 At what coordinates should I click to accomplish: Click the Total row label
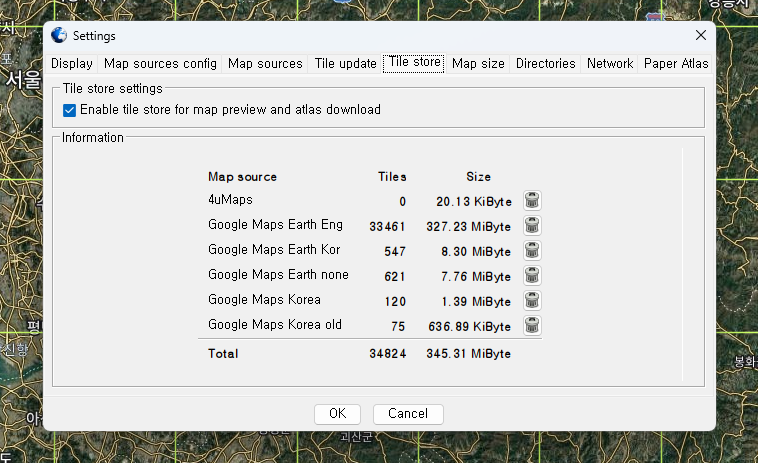click(x=223, y=354)
